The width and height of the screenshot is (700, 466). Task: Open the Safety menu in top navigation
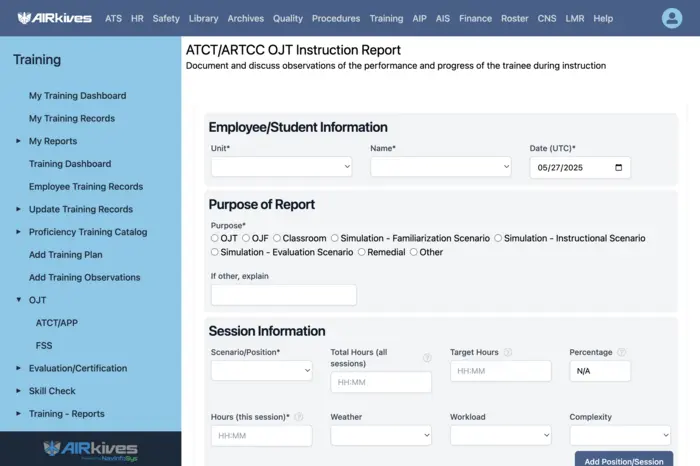point(166,18)
